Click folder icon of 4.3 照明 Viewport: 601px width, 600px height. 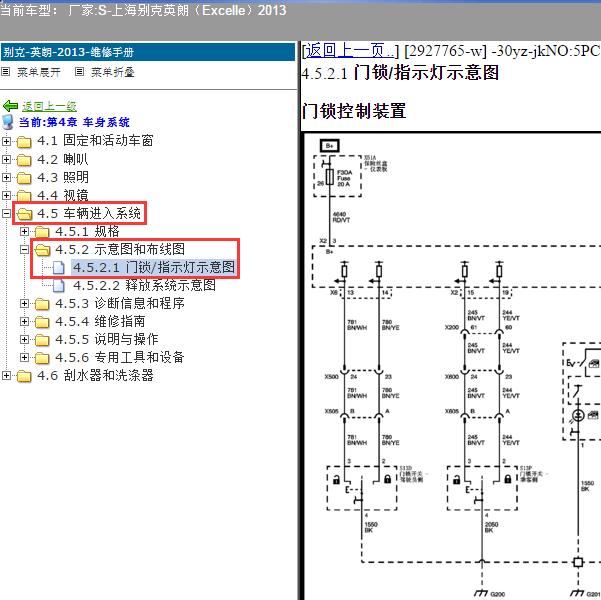point(24,178)
